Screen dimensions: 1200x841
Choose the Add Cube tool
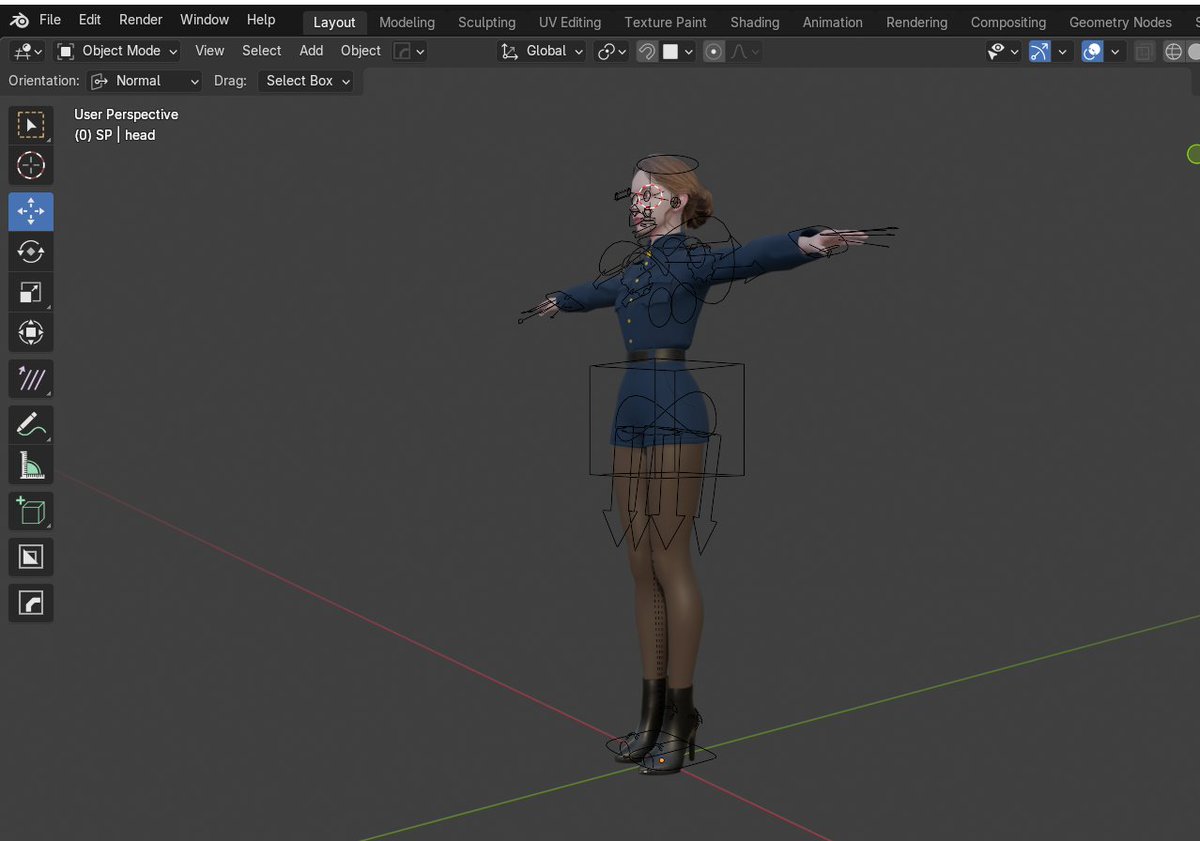31,512
